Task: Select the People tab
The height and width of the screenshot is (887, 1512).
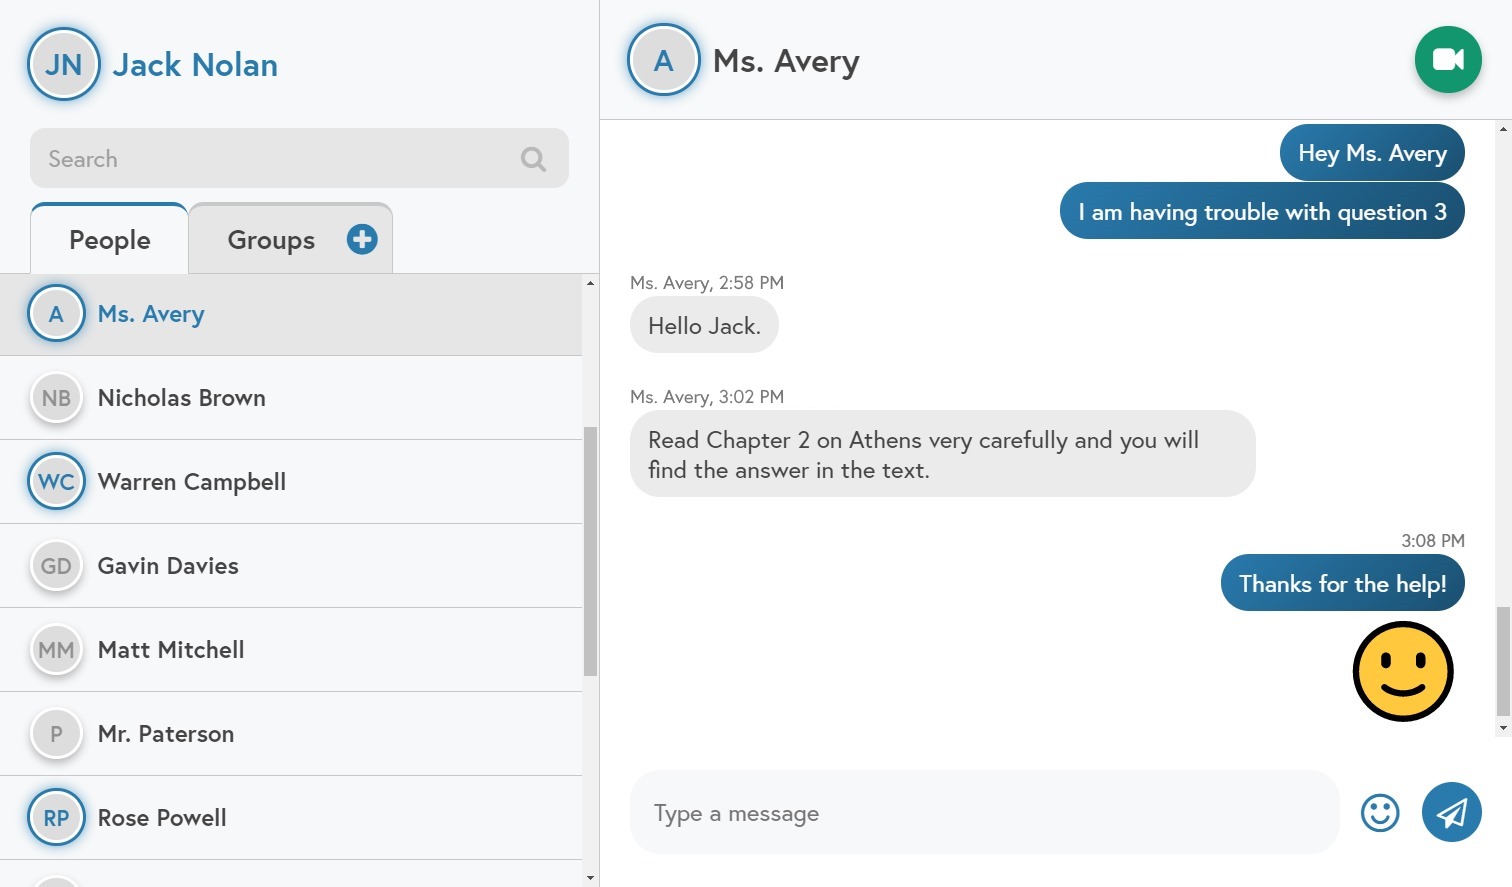Action: point(110,240)
